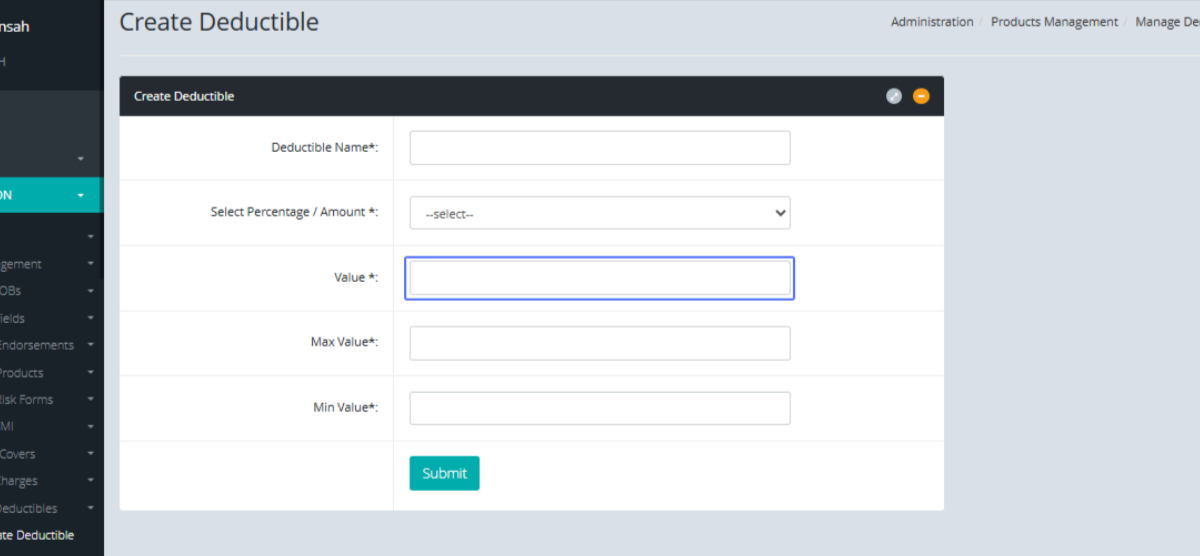The width and height of the screenshot is (1200, 556).
Task: Focus the Value input field
Action: [599, 278]
